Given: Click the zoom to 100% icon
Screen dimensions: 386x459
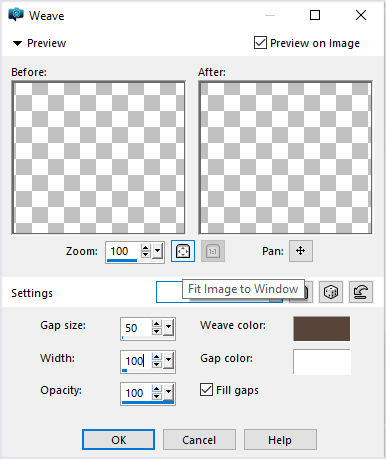Looking at the screenshot, I should pos(213,251).
